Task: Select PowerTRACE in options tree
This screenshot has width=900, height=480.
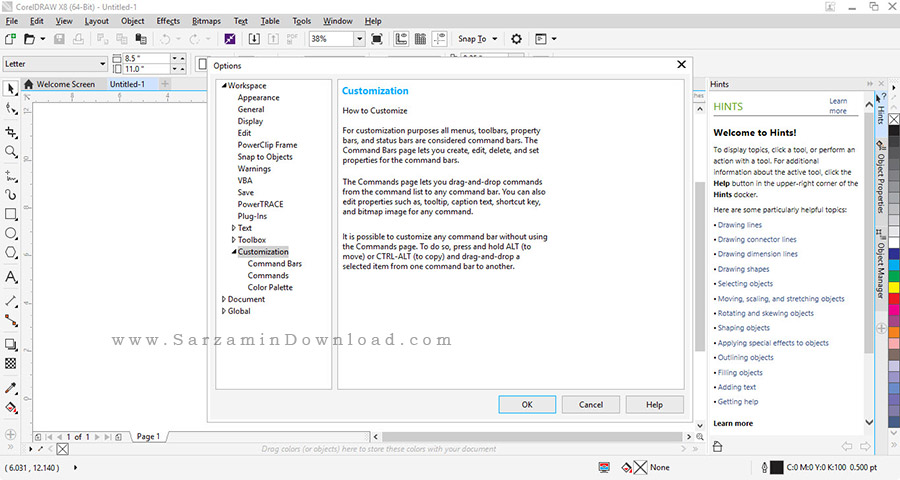Action: (x=261, y=204)
